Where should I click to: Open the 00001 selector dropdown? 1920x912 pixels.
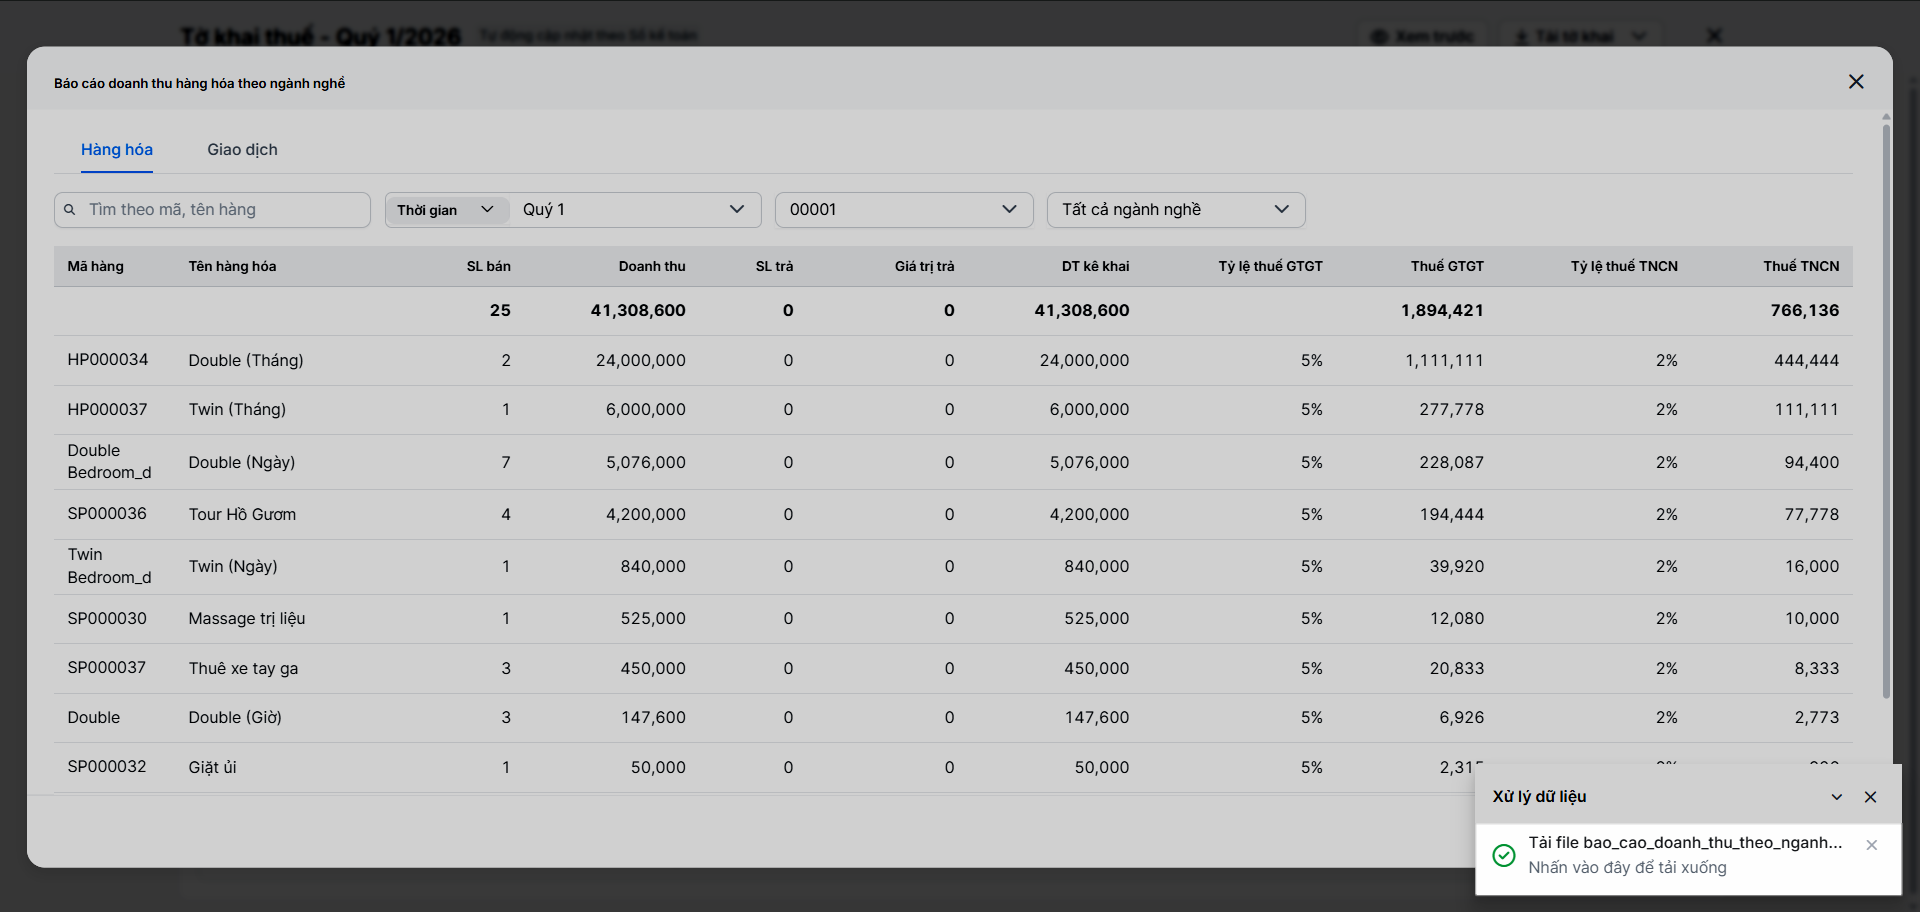tap(903, 210)
